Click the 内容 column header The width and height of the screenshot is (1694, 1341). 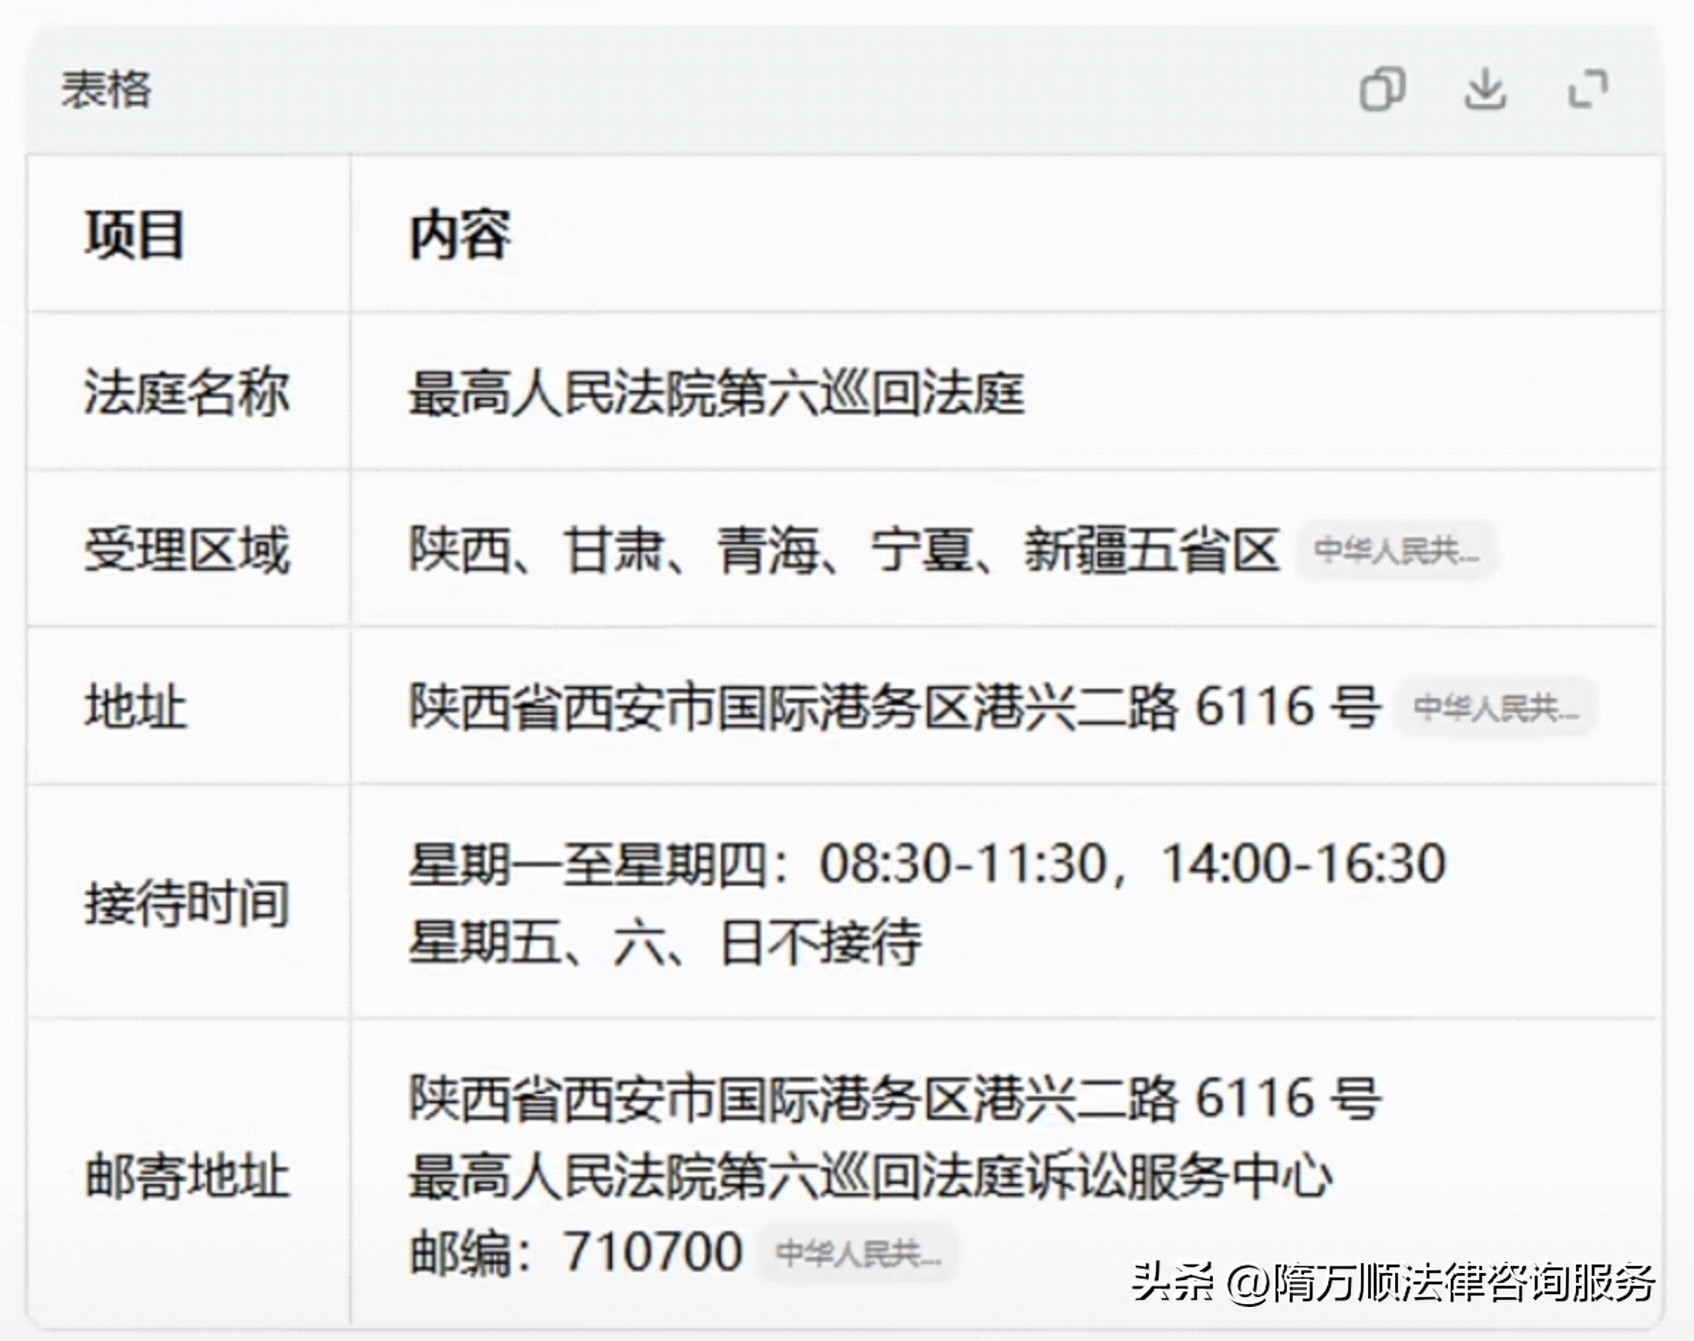(460, 235)
